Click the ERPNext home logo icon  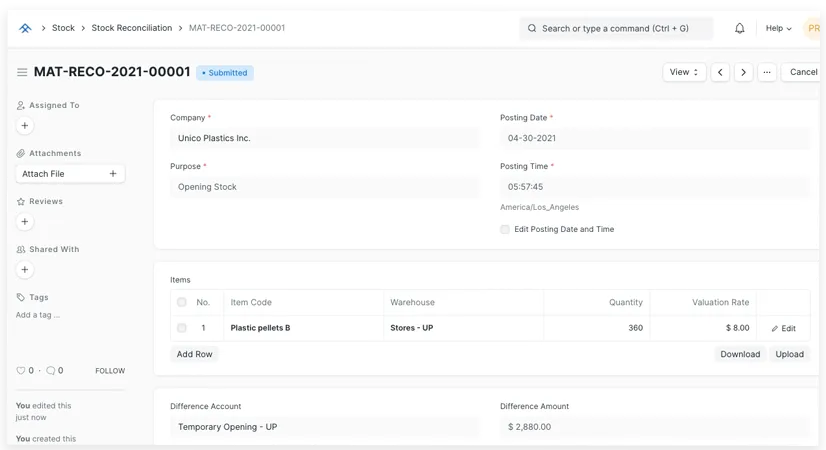coord(25,28)
